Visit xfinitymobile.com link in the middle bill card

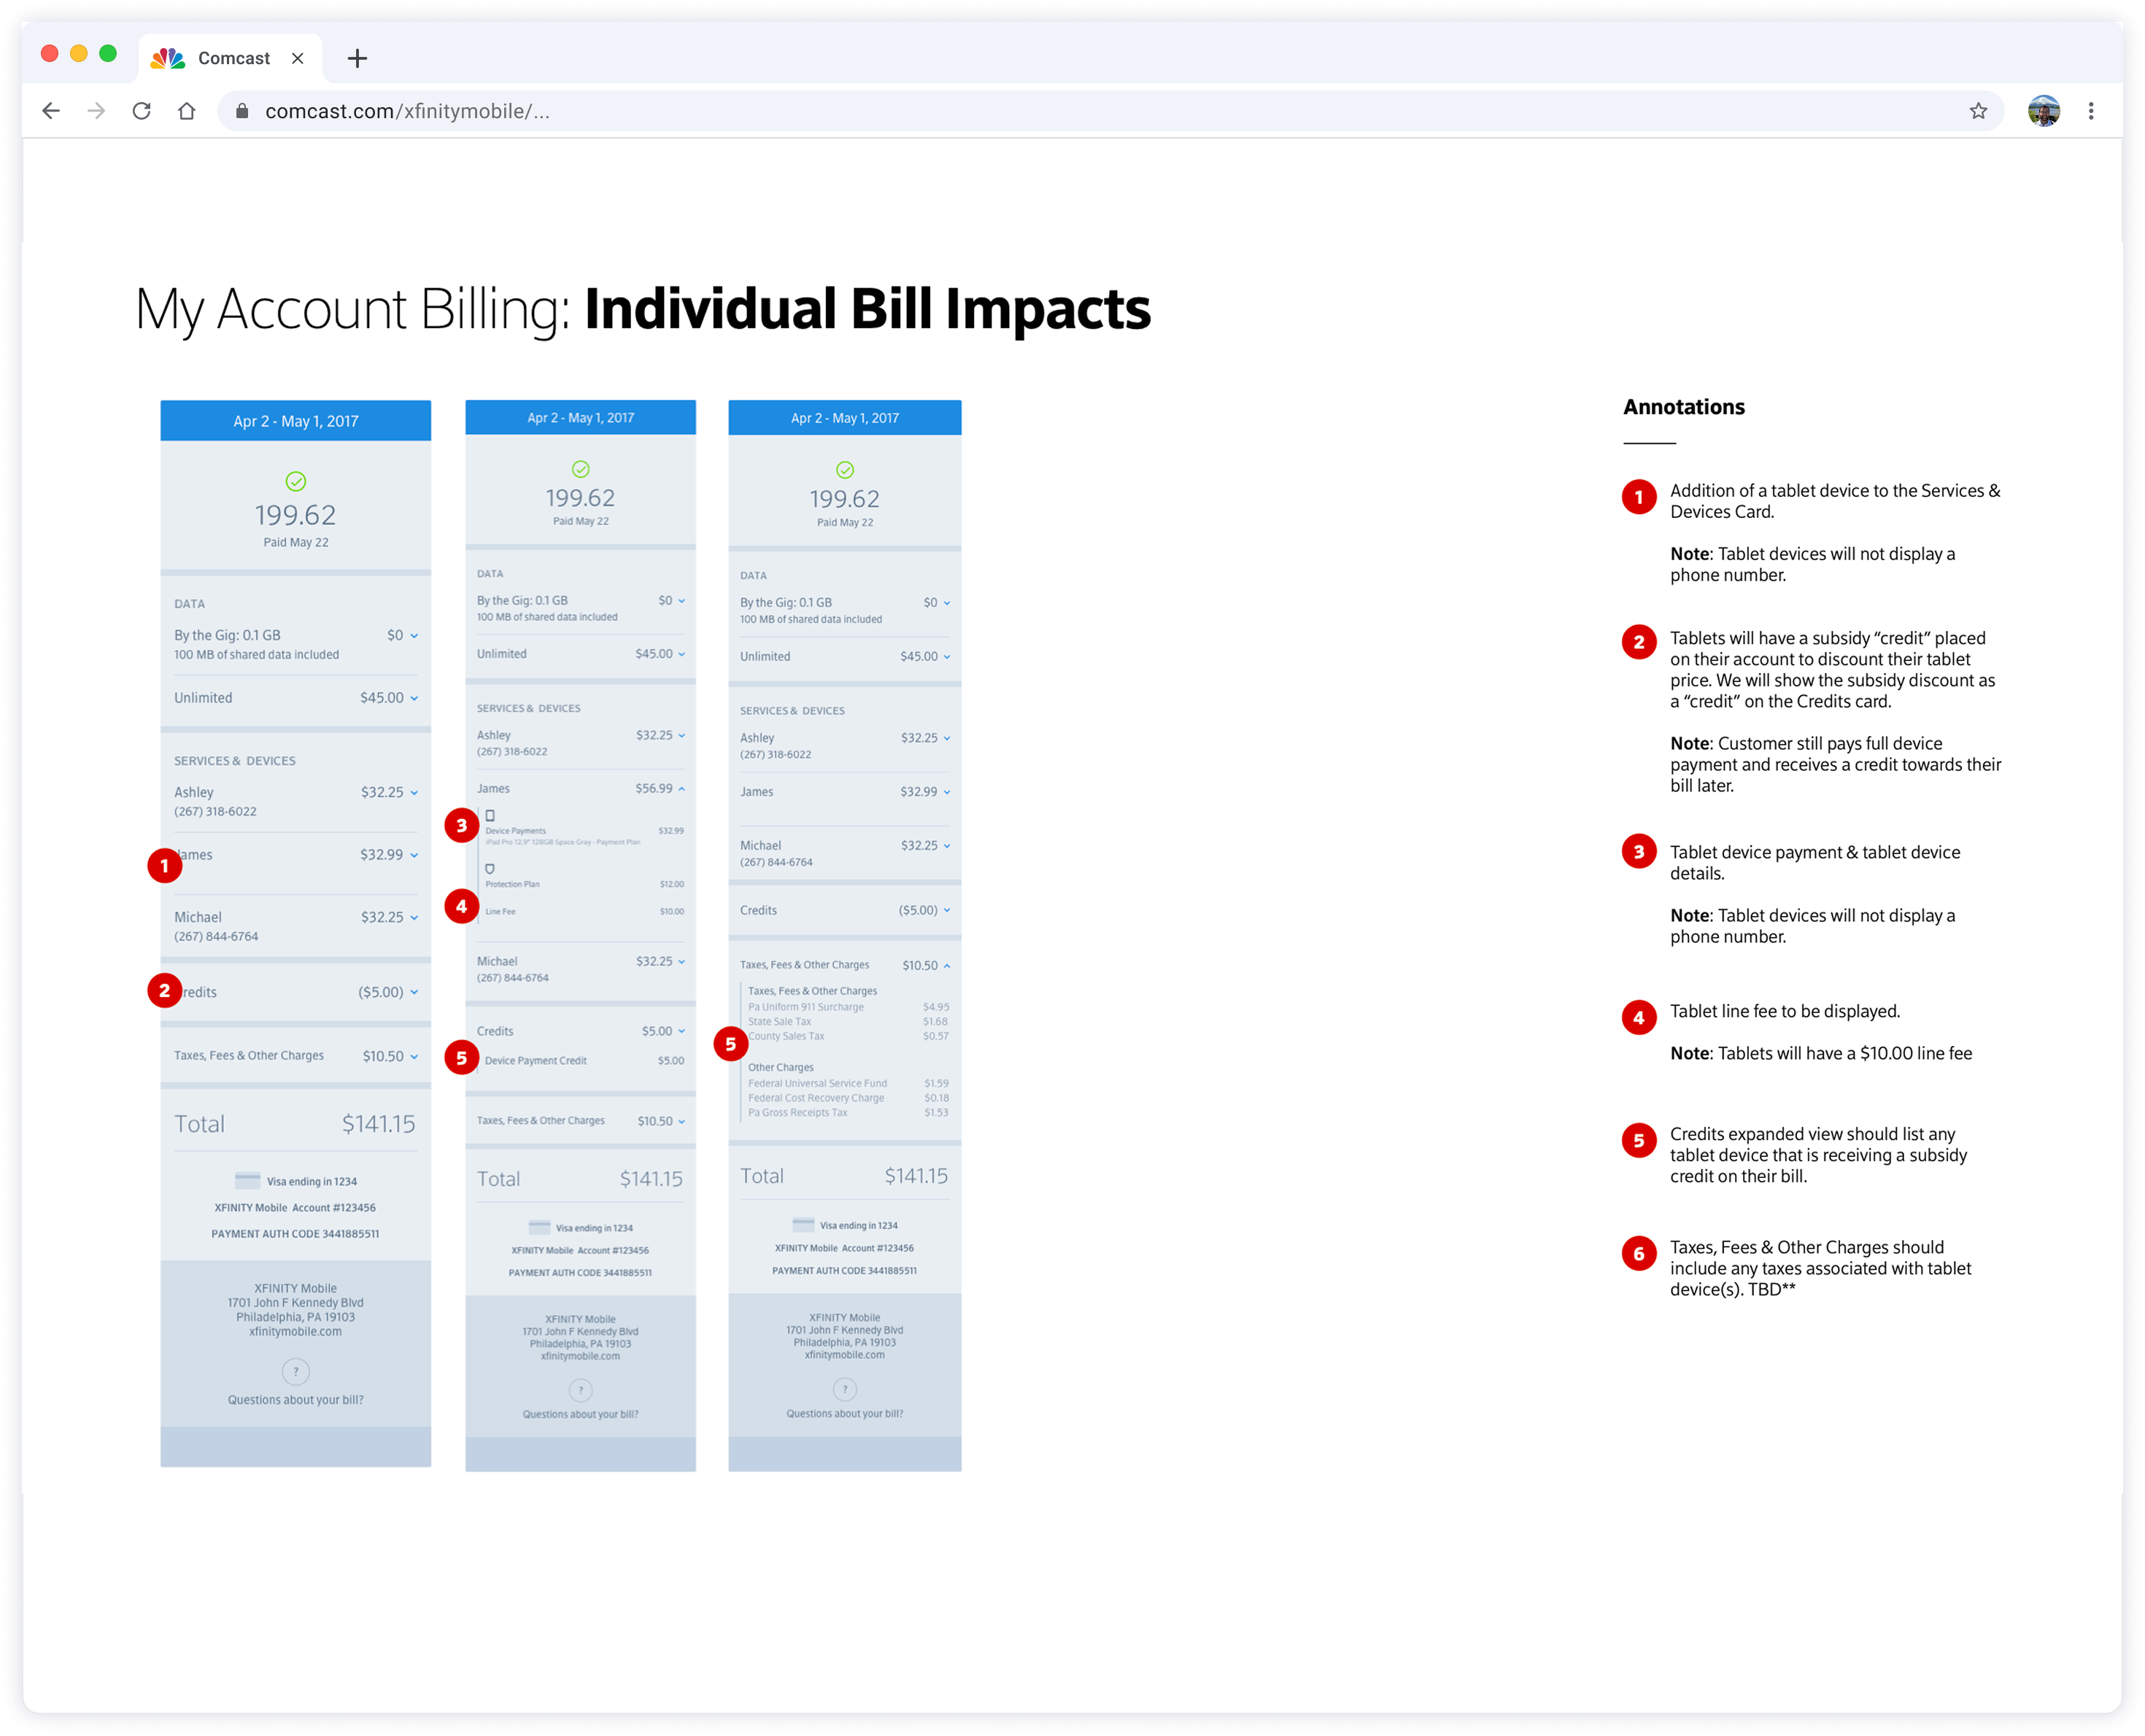[x=581, y=1356]
